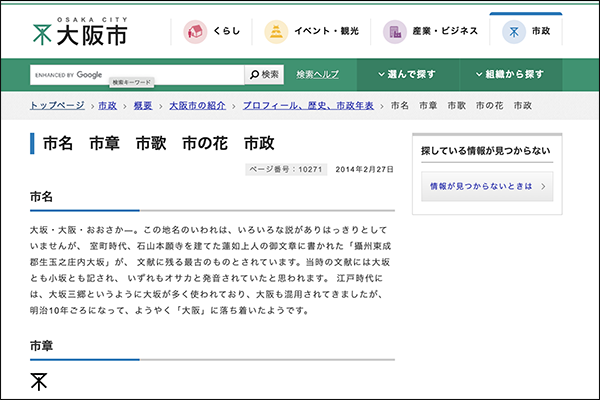The width and height of the screenshot is (600, 400).
Task: Open the イベント・観光 castle icon
Action: point(276,32)
